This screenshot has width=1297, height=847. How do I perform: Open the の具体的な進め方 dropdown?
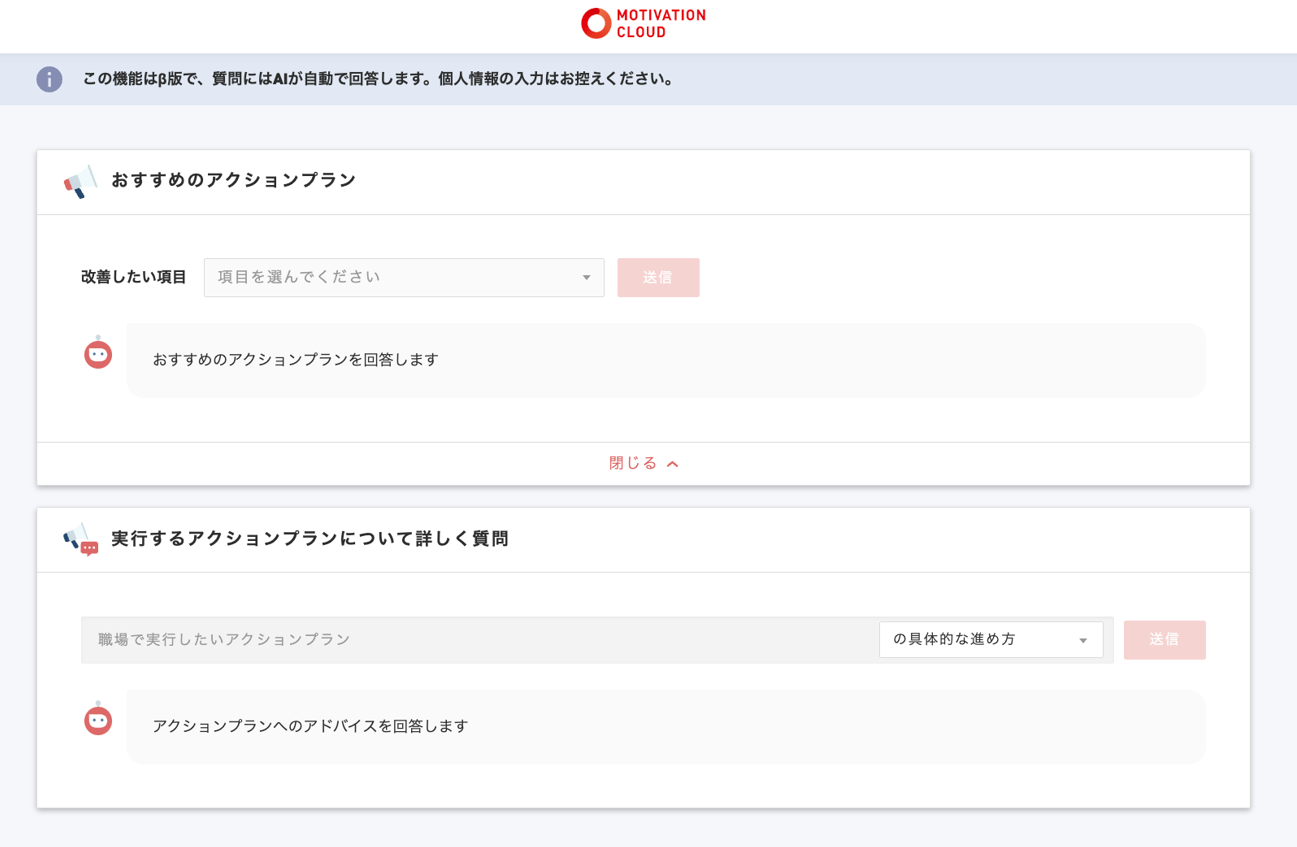(x=990, y=639)
